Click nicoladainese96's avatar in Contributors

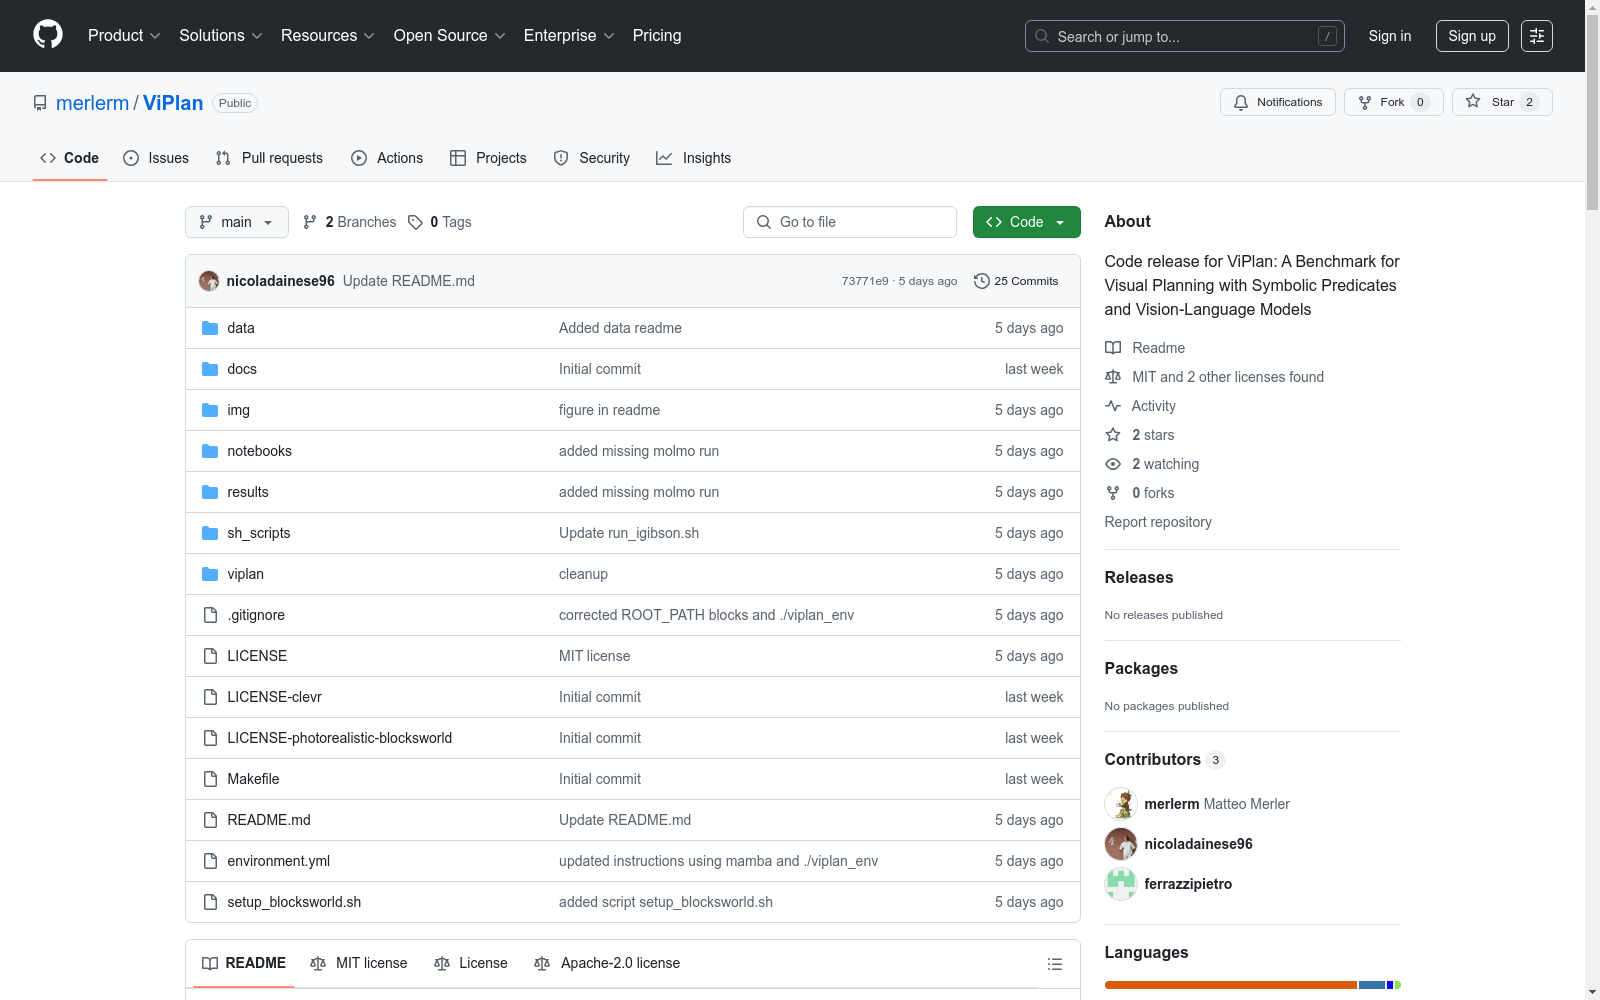(1121, 844)
